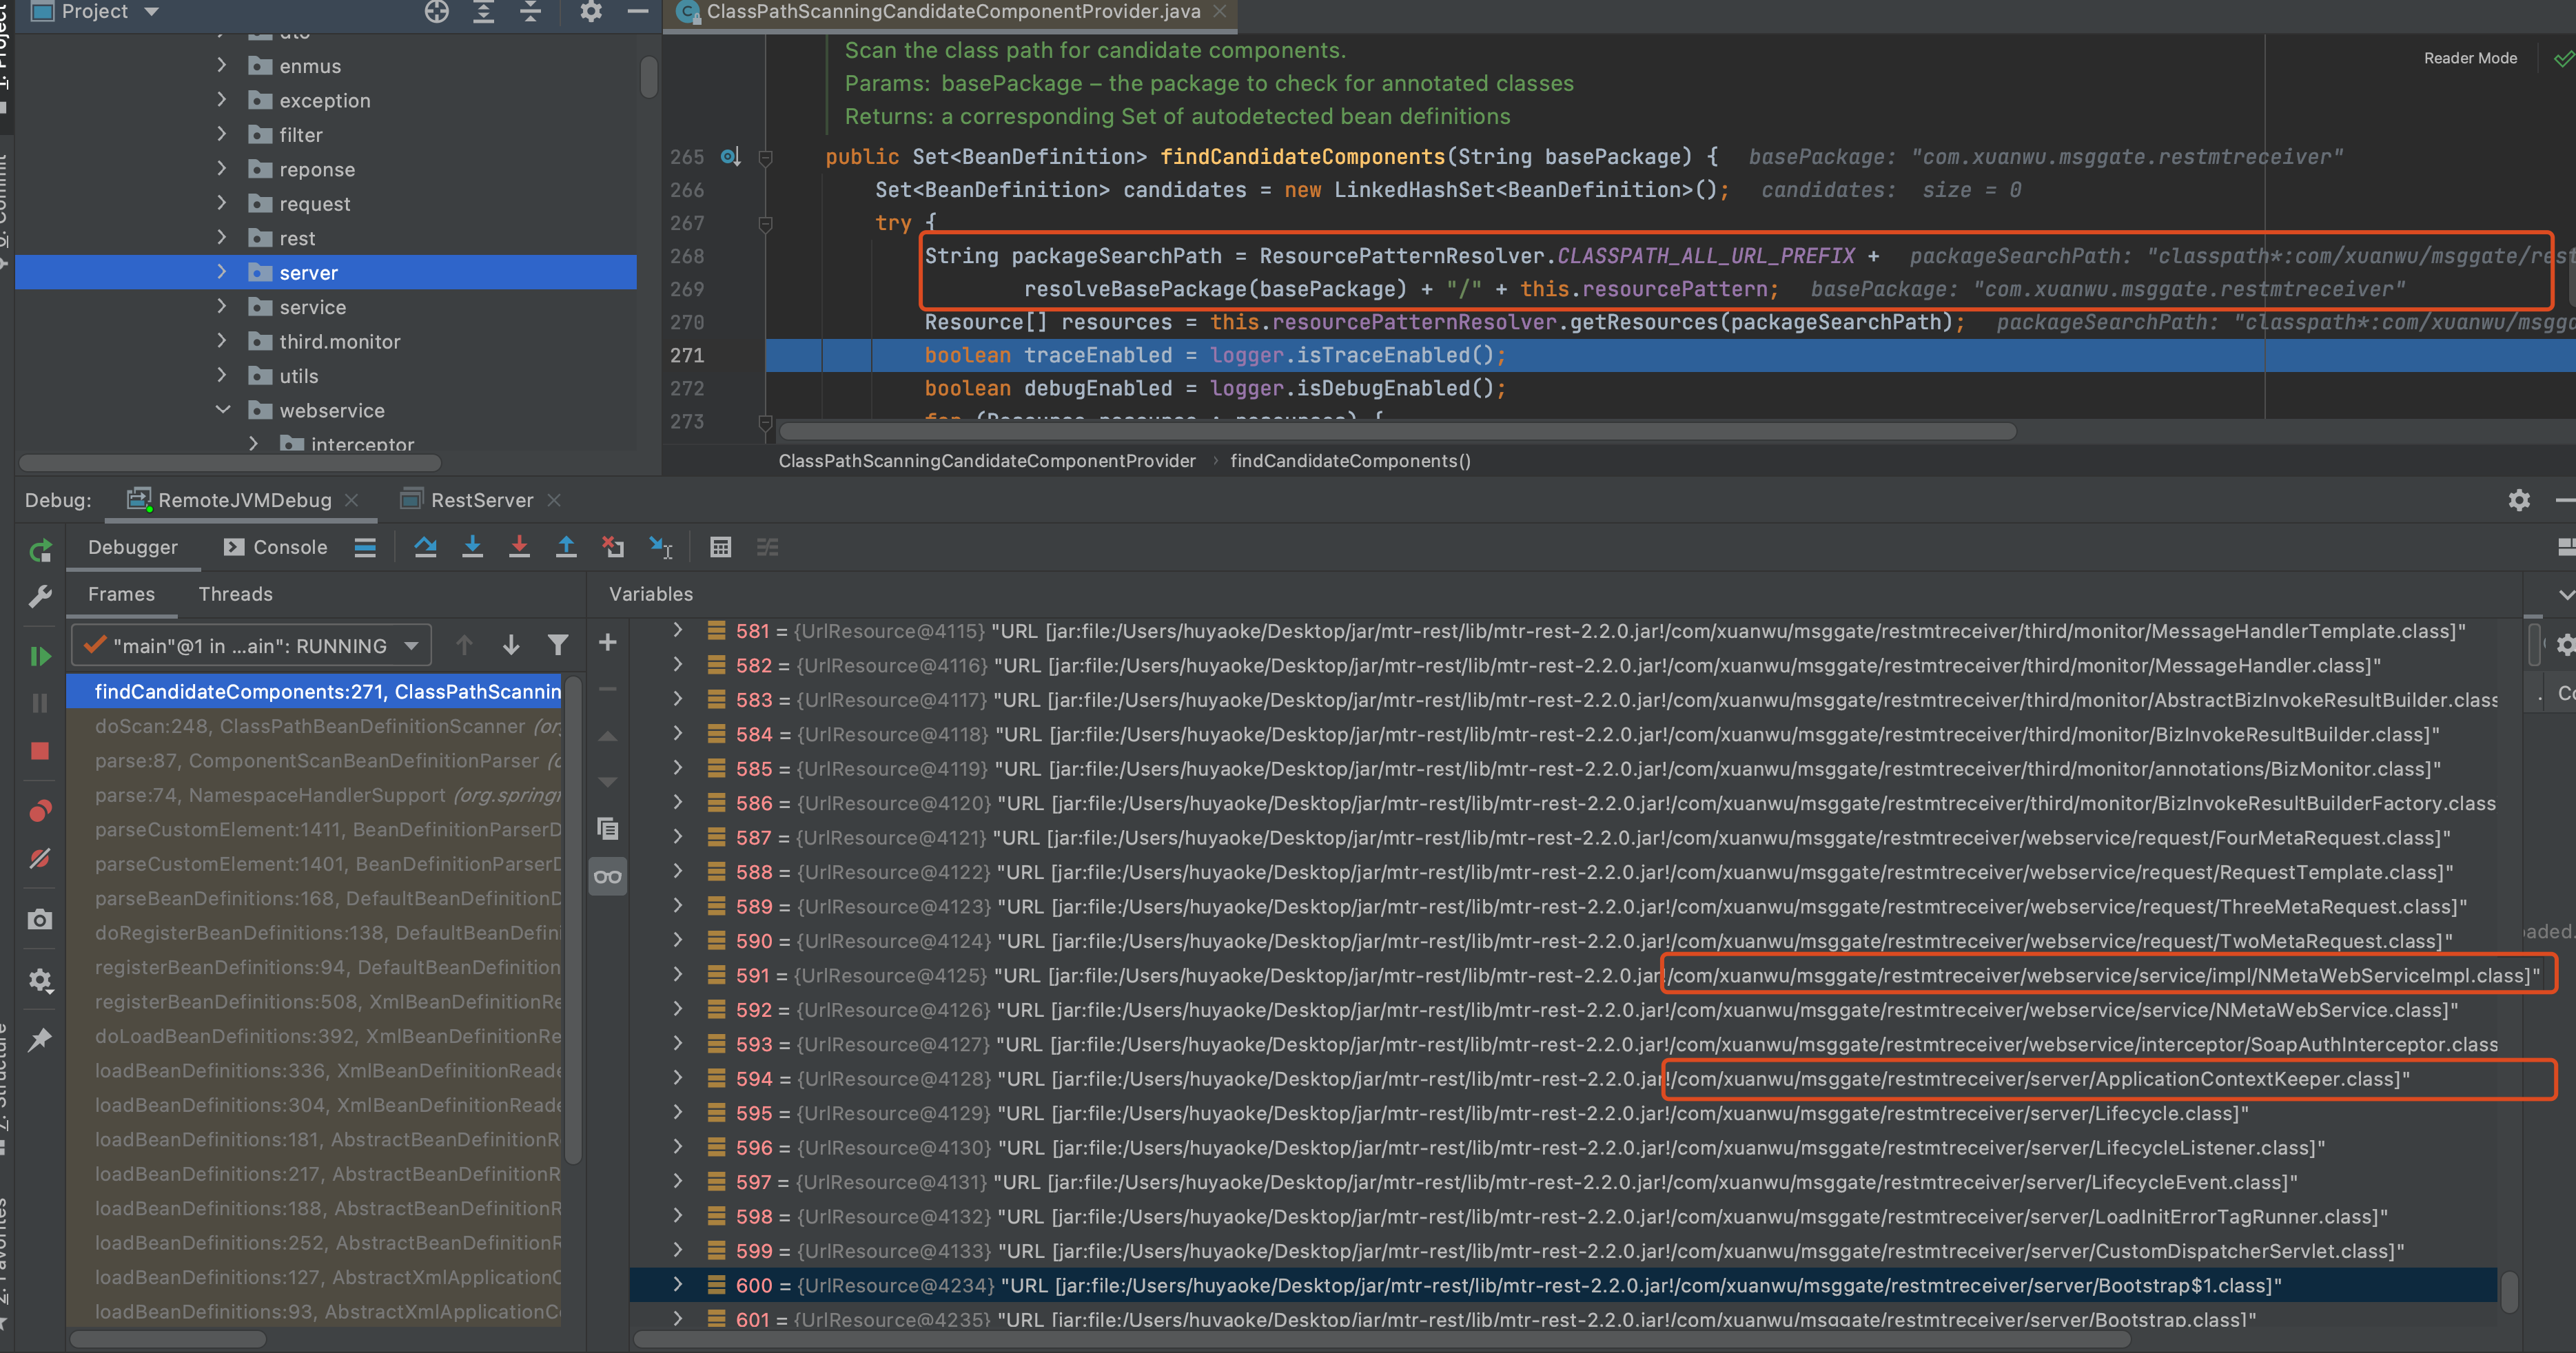
Task: Take a thread dump with the camera icon
Action: tap(40, 919)
